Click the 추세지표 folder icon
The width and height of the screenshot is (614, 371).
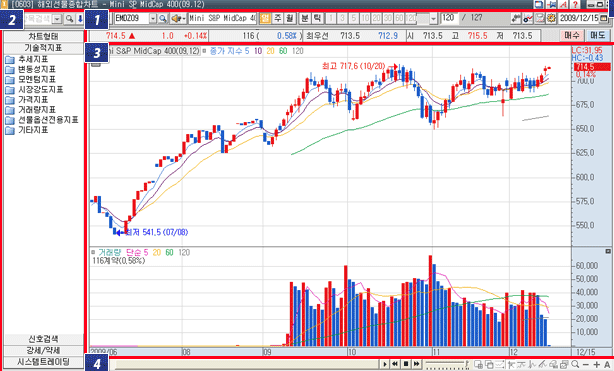pos(10,60)
